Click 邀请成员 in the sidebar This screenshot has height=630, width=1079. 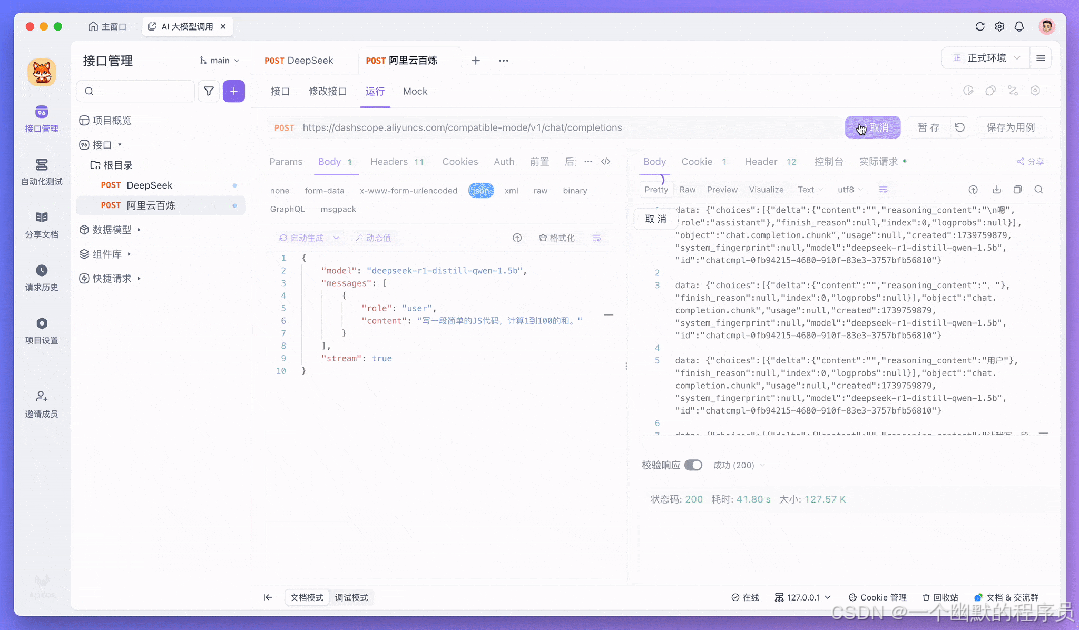click(x=41, y=404)
